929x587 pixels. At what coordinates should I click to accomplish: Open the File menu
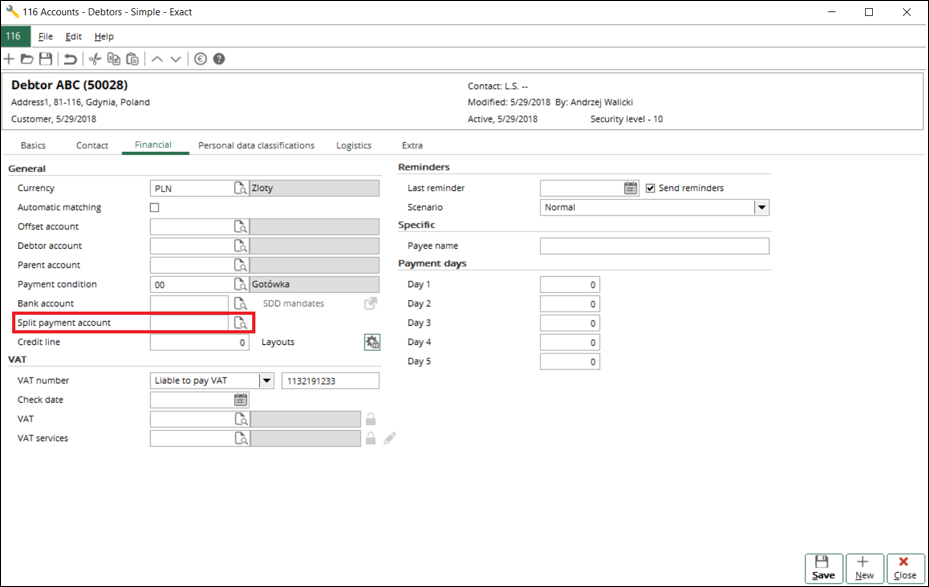[46, 37]
